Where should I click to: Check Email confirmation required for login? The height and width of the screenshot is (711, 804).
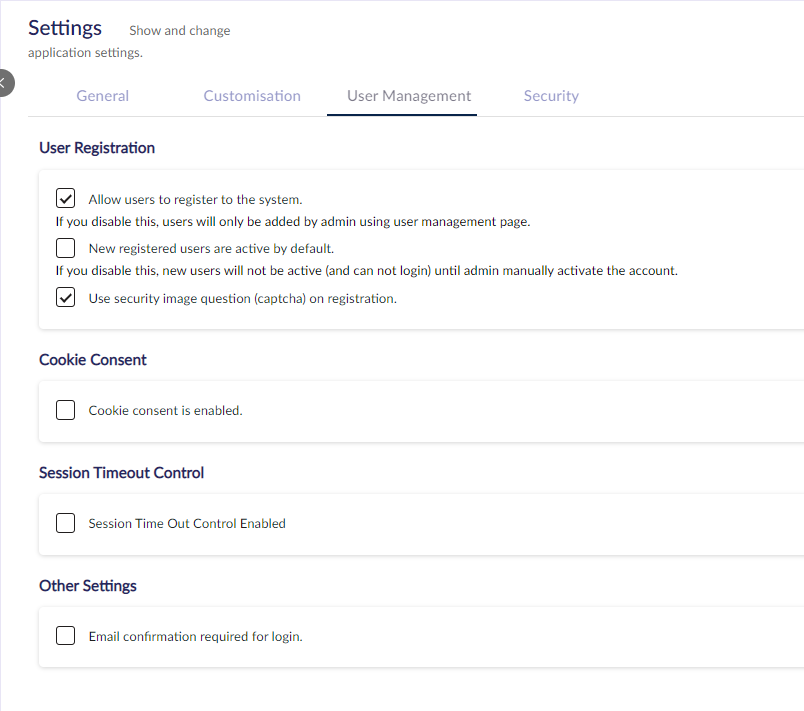(66, 636)
